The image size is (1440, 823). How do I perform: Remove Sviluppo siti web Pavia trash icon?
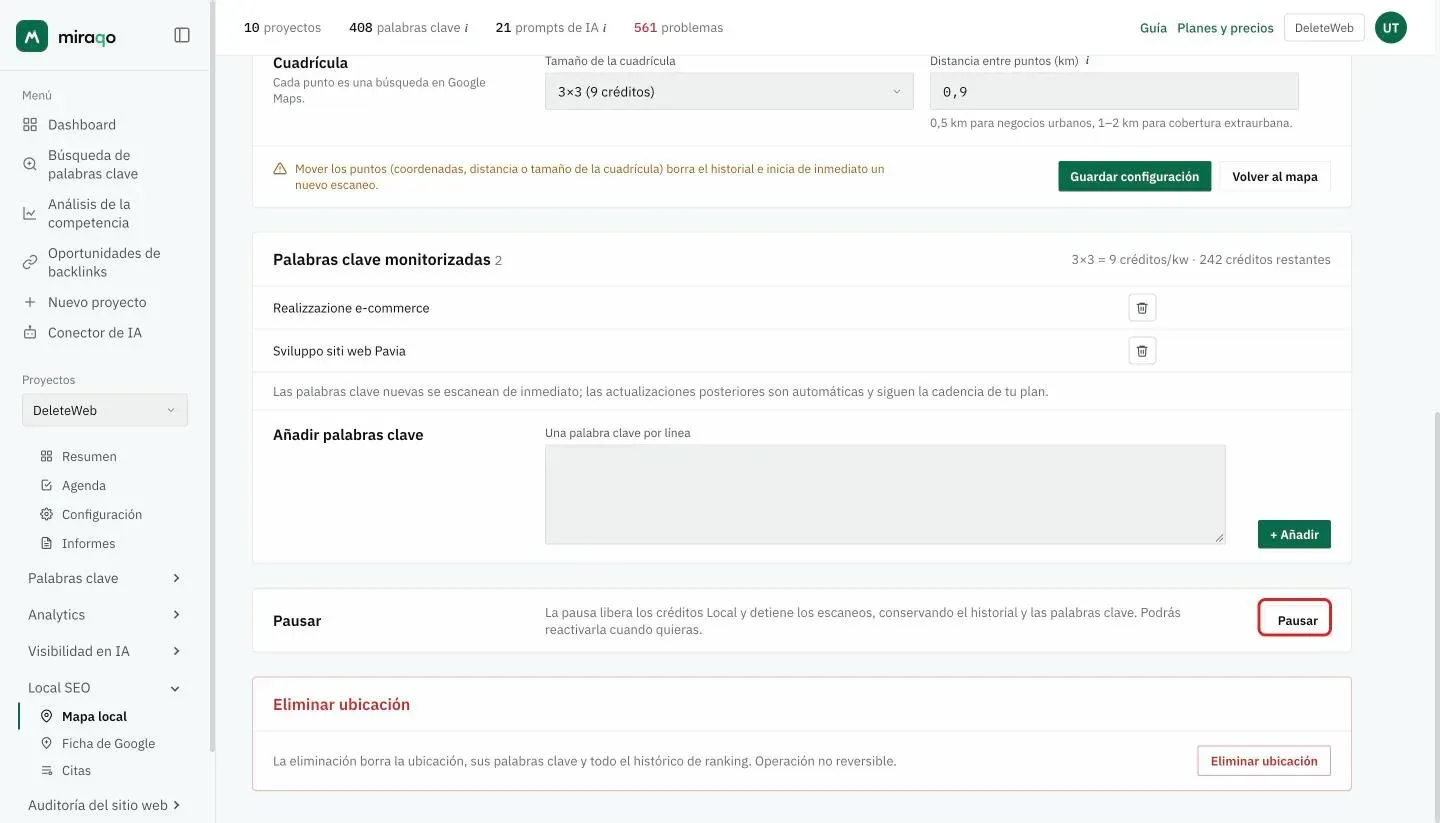tap(1142, 351)
